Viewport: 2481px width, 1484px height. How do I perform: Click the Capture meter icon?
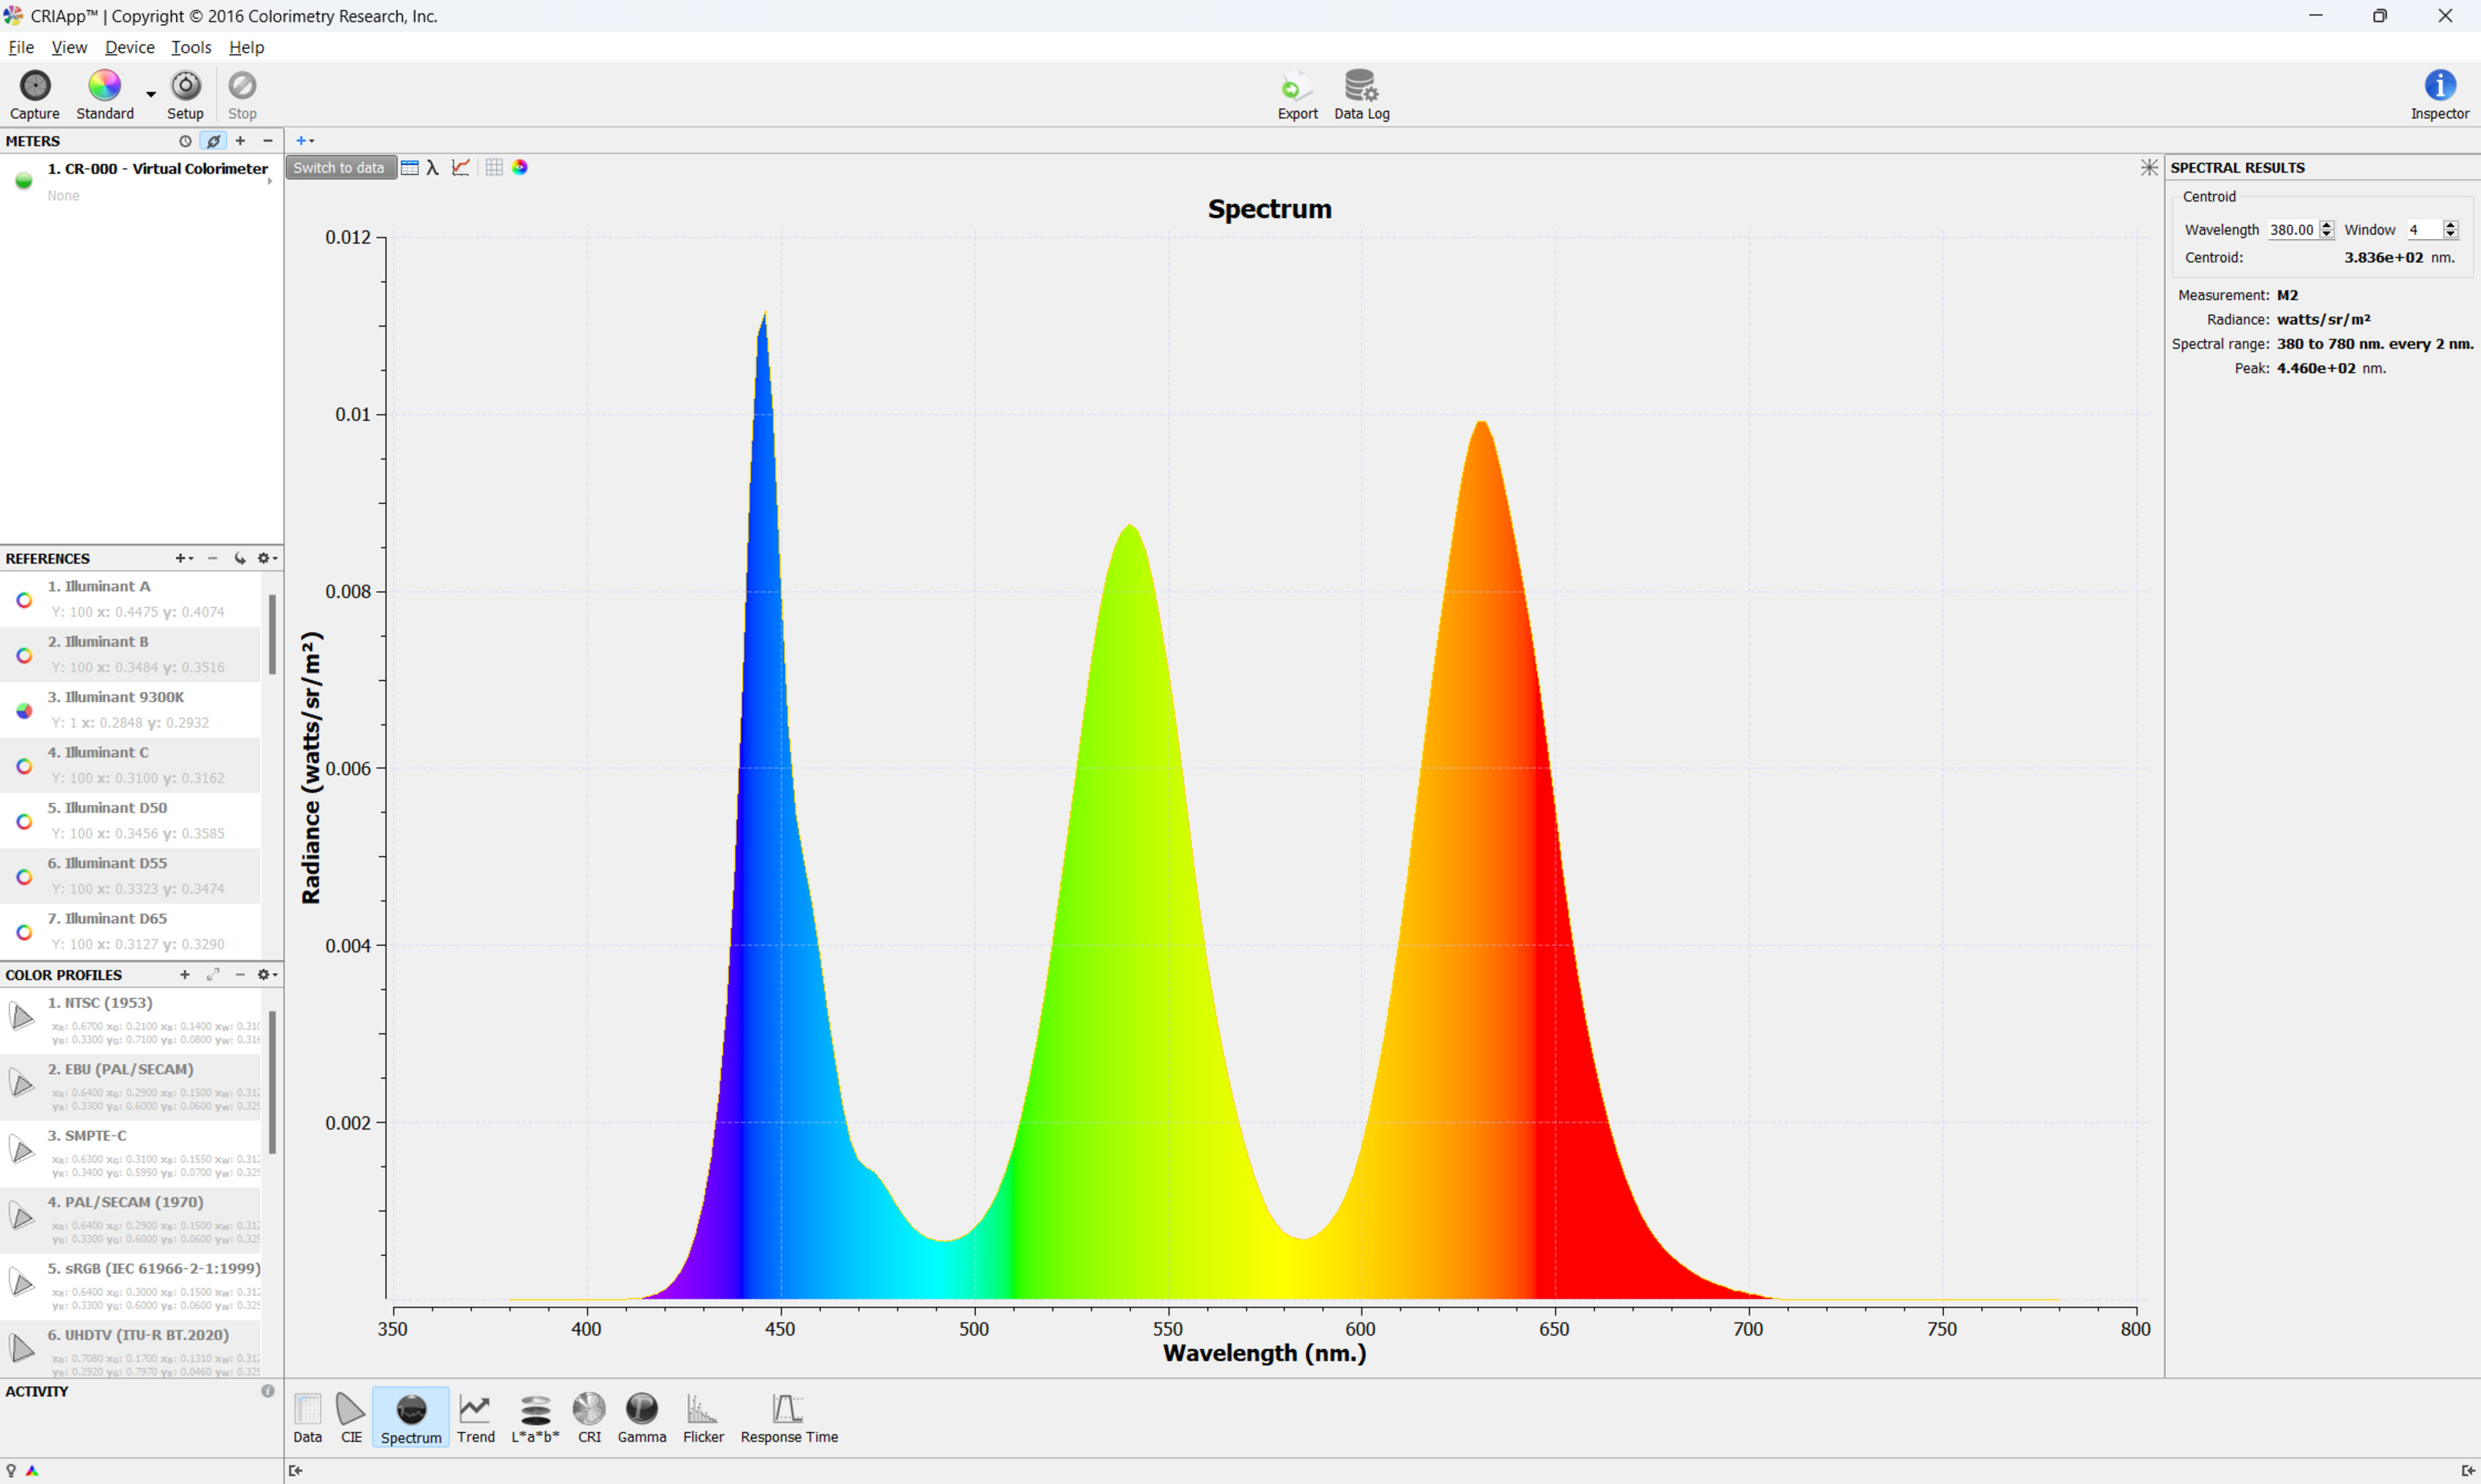pyautogui.click(x=35, y=87)
